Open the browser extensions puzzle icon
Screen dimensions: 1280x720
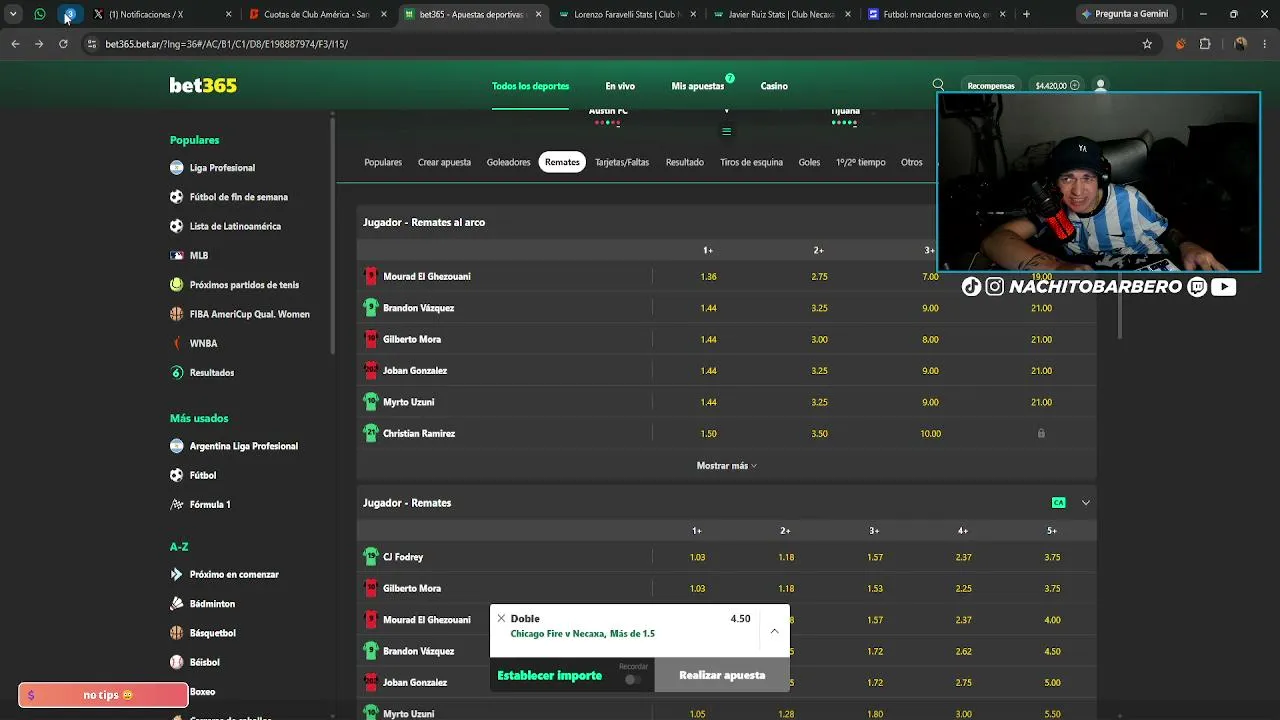click(x=1205, y=44)
